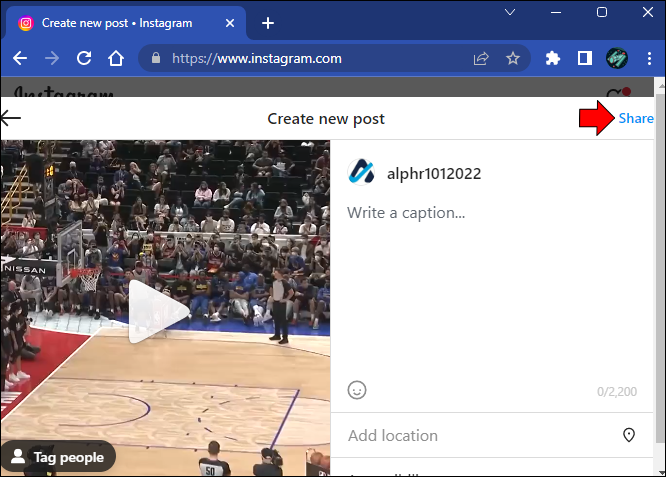Viewport: 666px width, 477px height.
Task: Open a new browser tab
Action: [x=267, y=22]
